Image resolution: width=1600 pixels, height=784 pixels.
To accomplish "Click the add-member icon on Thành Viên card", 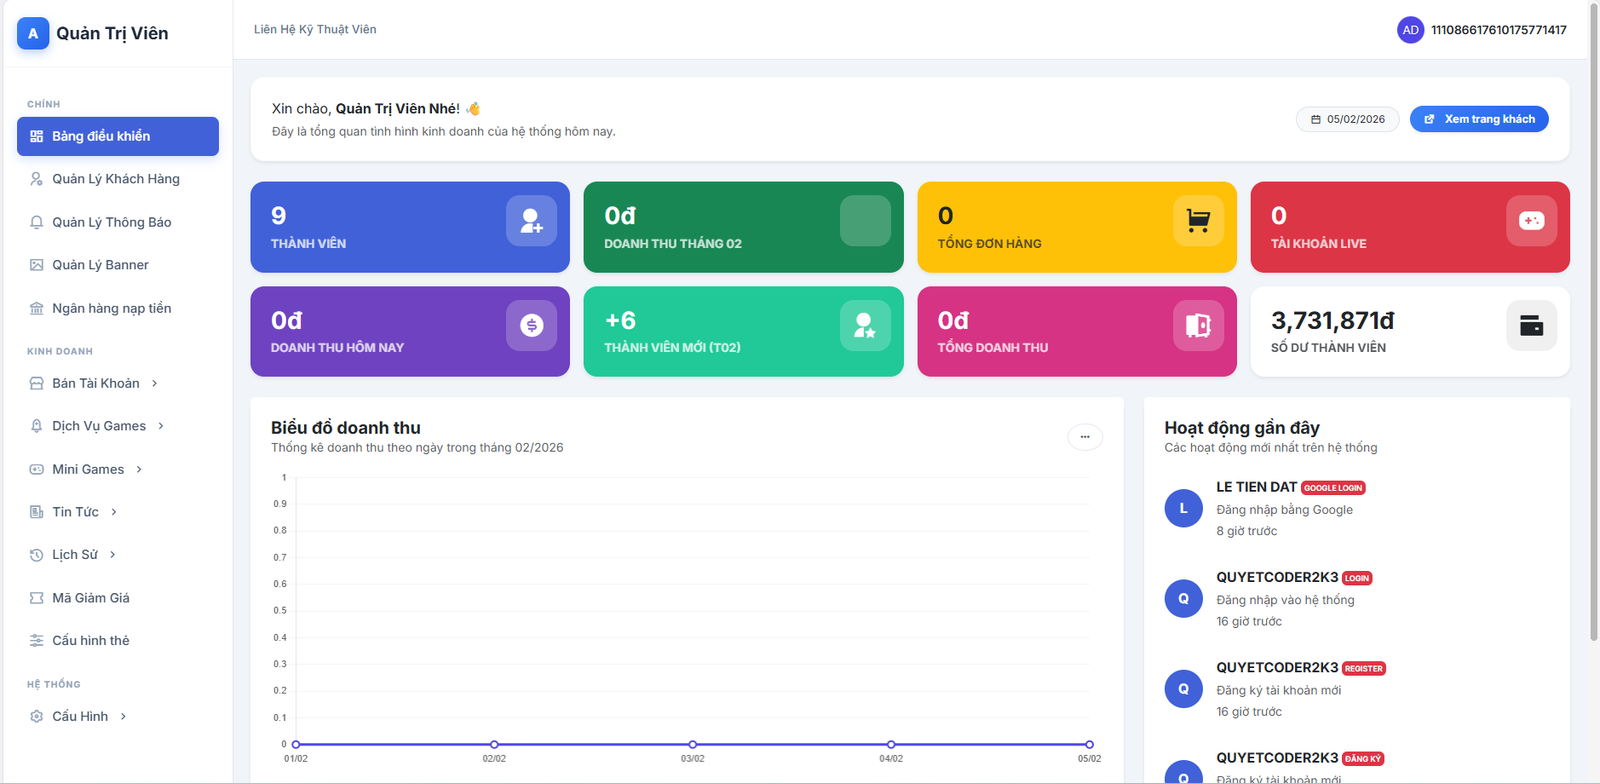I will (531, 221).
